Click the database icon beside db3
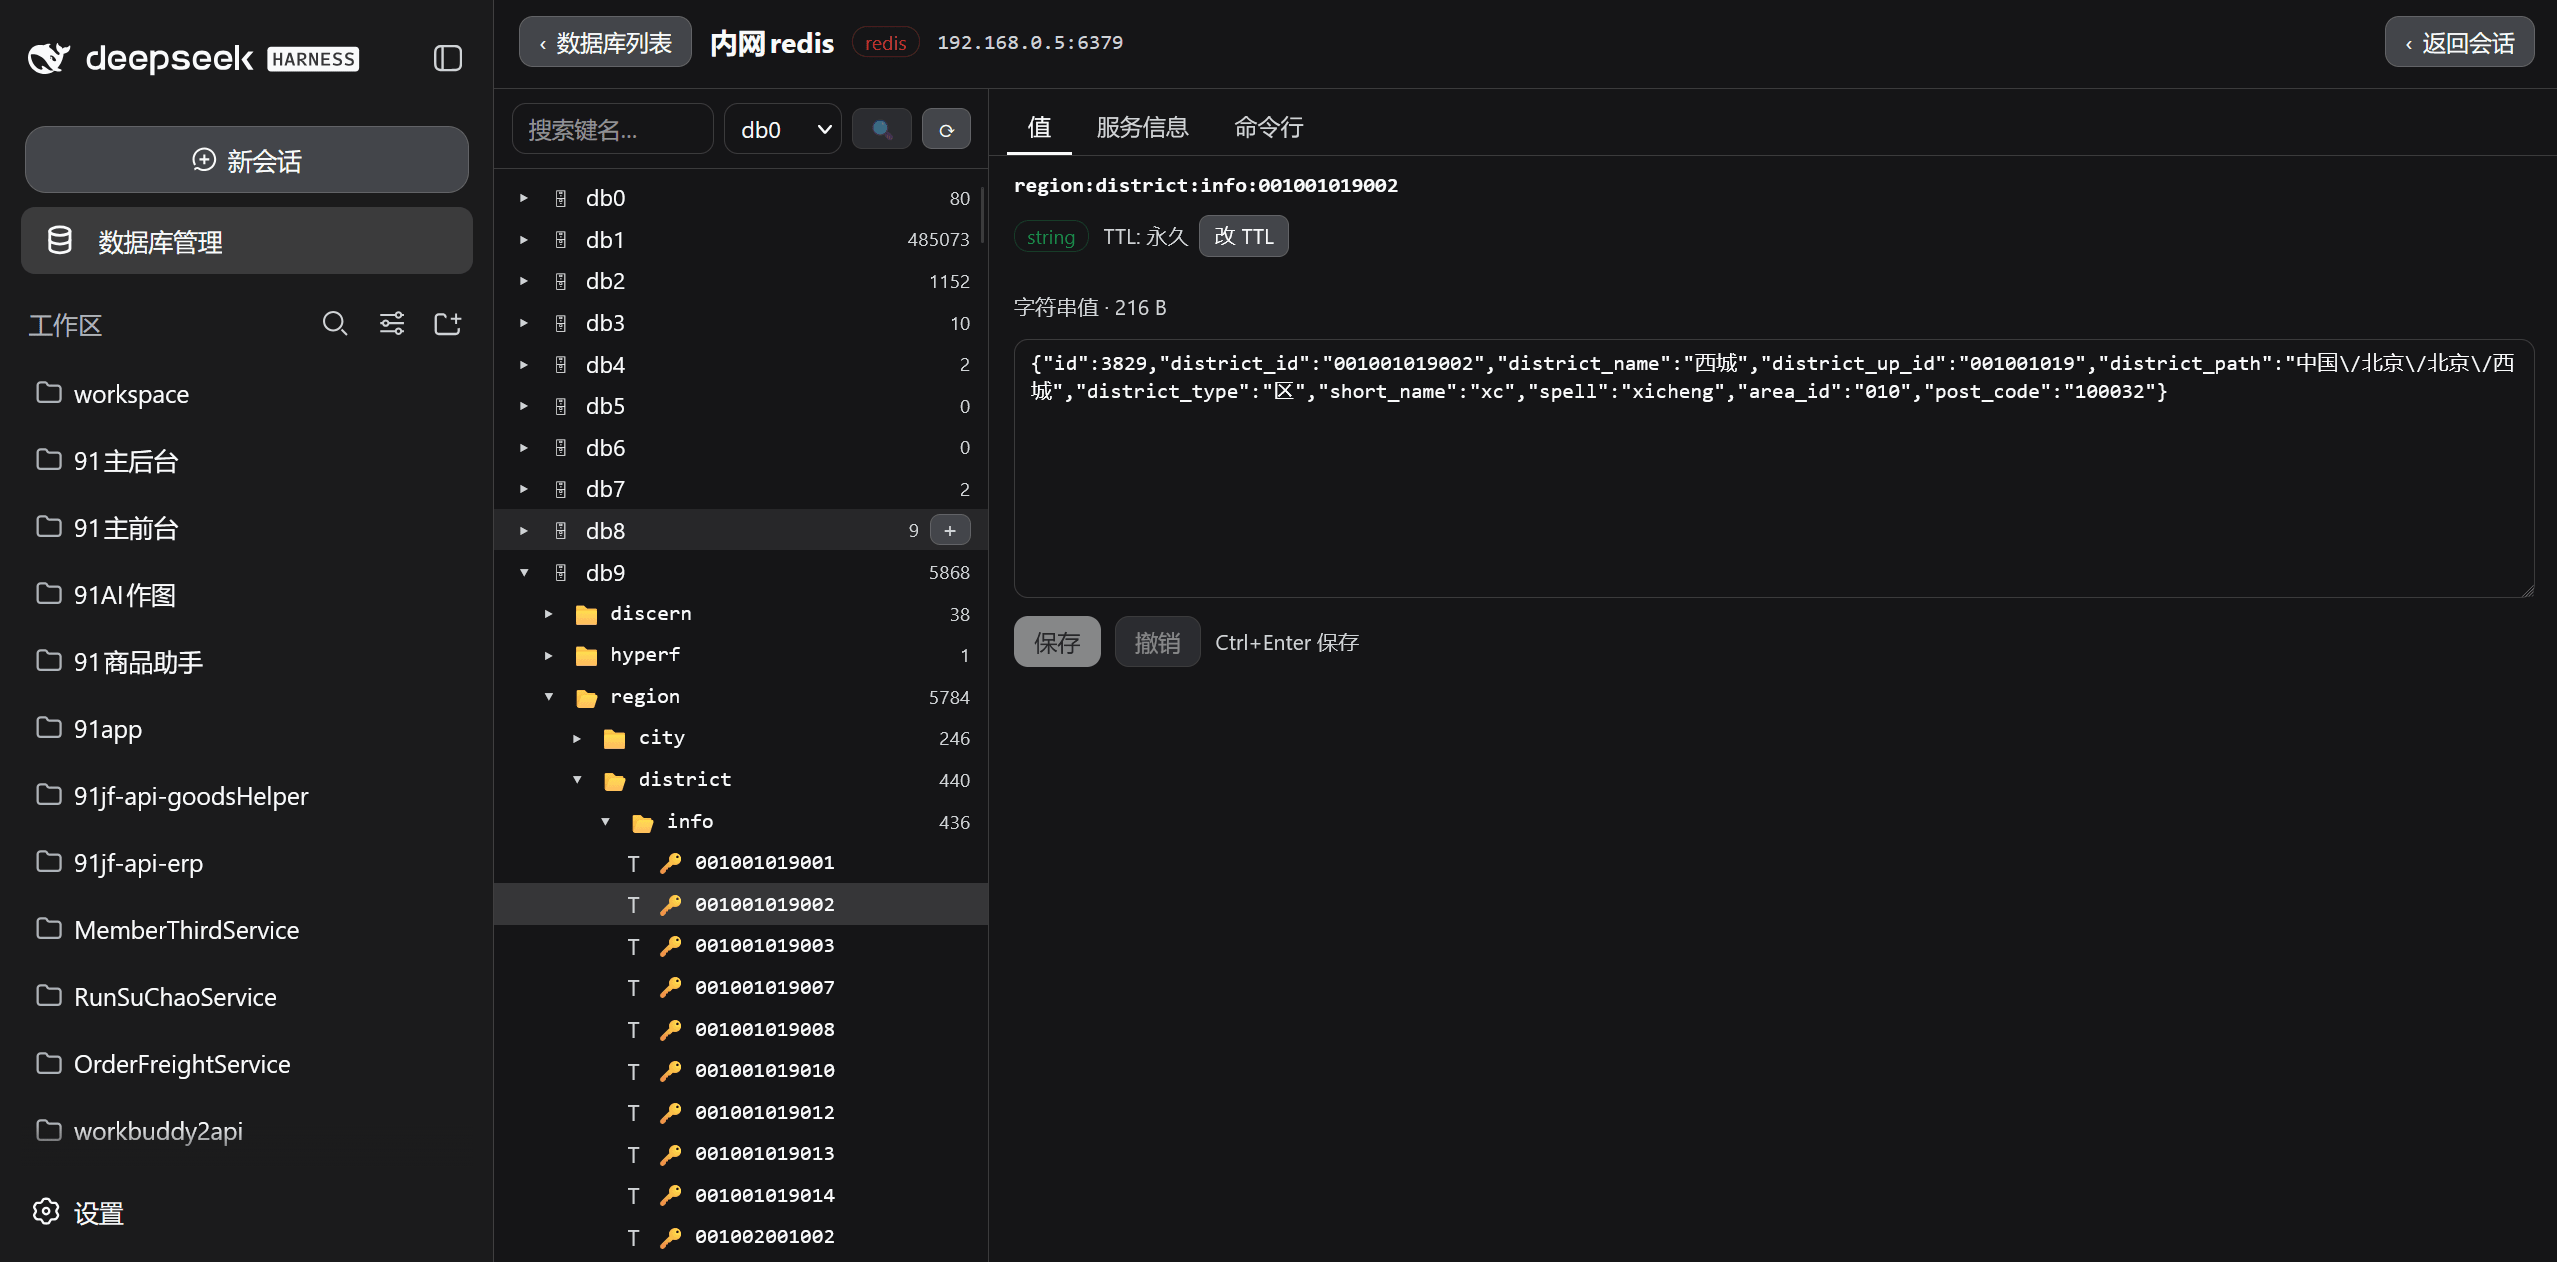Image resolution: width=2557 pixels, height=1262 pixels. 561,323
